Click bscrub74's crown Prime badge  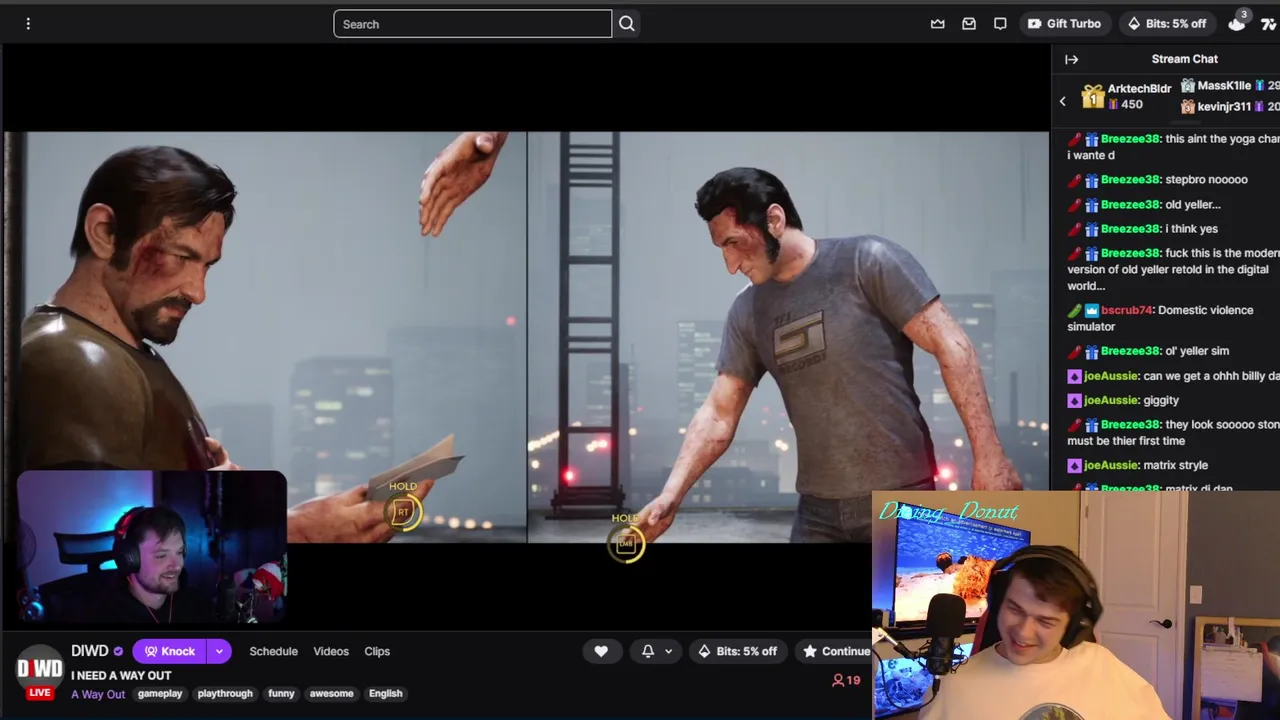click(x=1092, y=310)
